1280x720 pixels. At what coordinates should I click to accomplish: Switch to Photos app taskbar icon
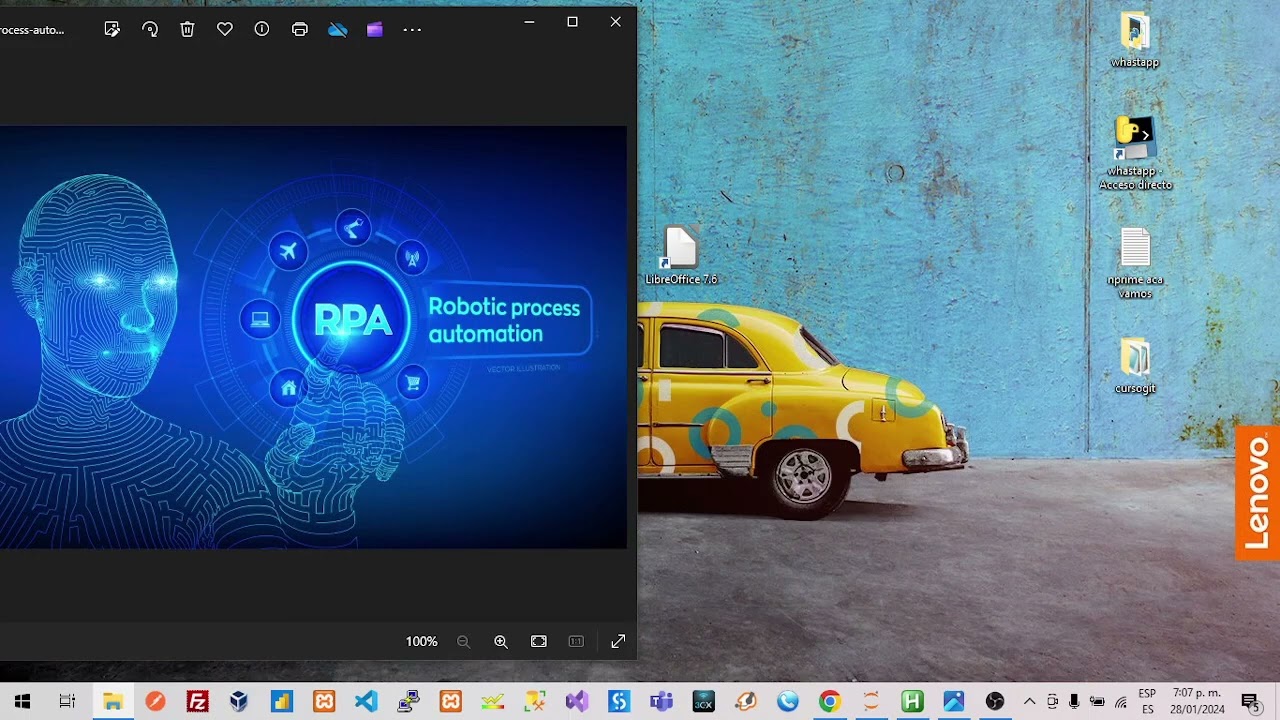pos(953,701)
